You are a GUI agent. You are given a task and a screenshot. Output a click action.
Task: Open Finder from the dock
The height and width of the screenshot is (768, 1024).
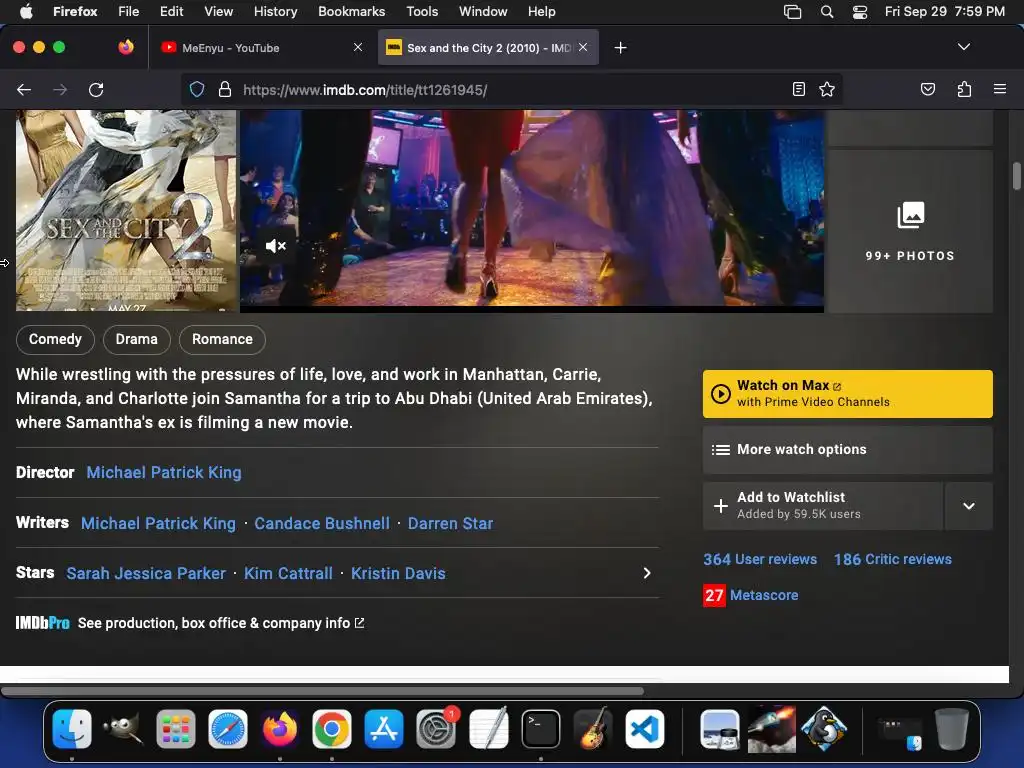click(72, 729)
